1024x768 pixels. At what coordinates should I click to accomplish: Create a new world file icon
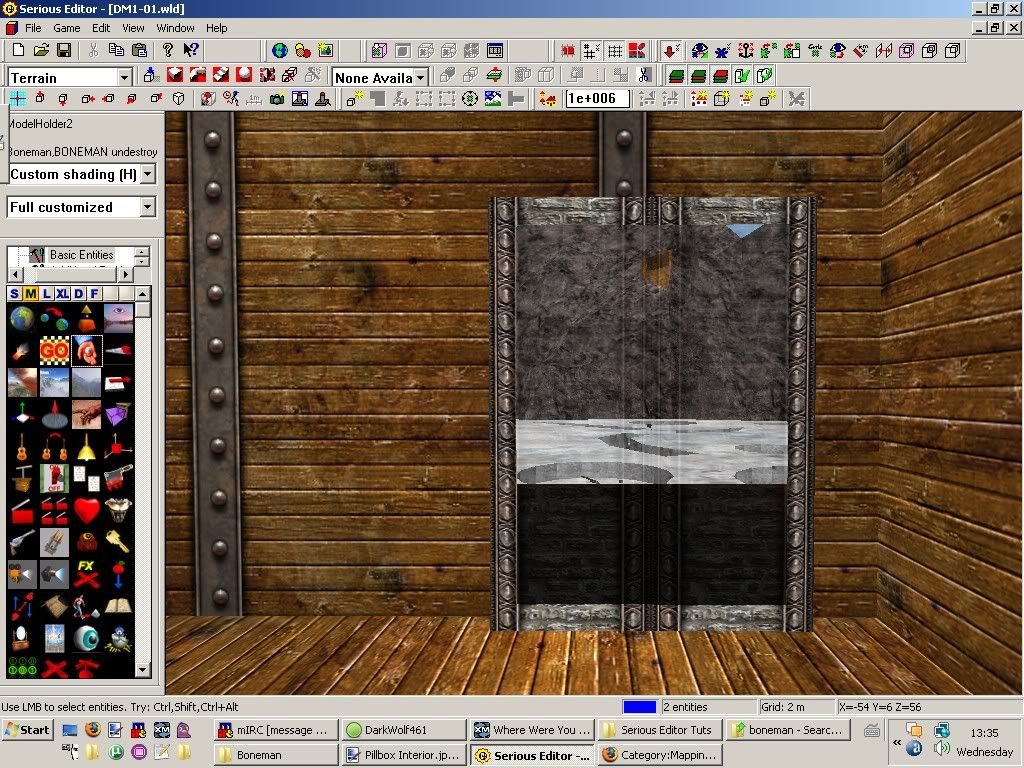[x=18, y=50]
